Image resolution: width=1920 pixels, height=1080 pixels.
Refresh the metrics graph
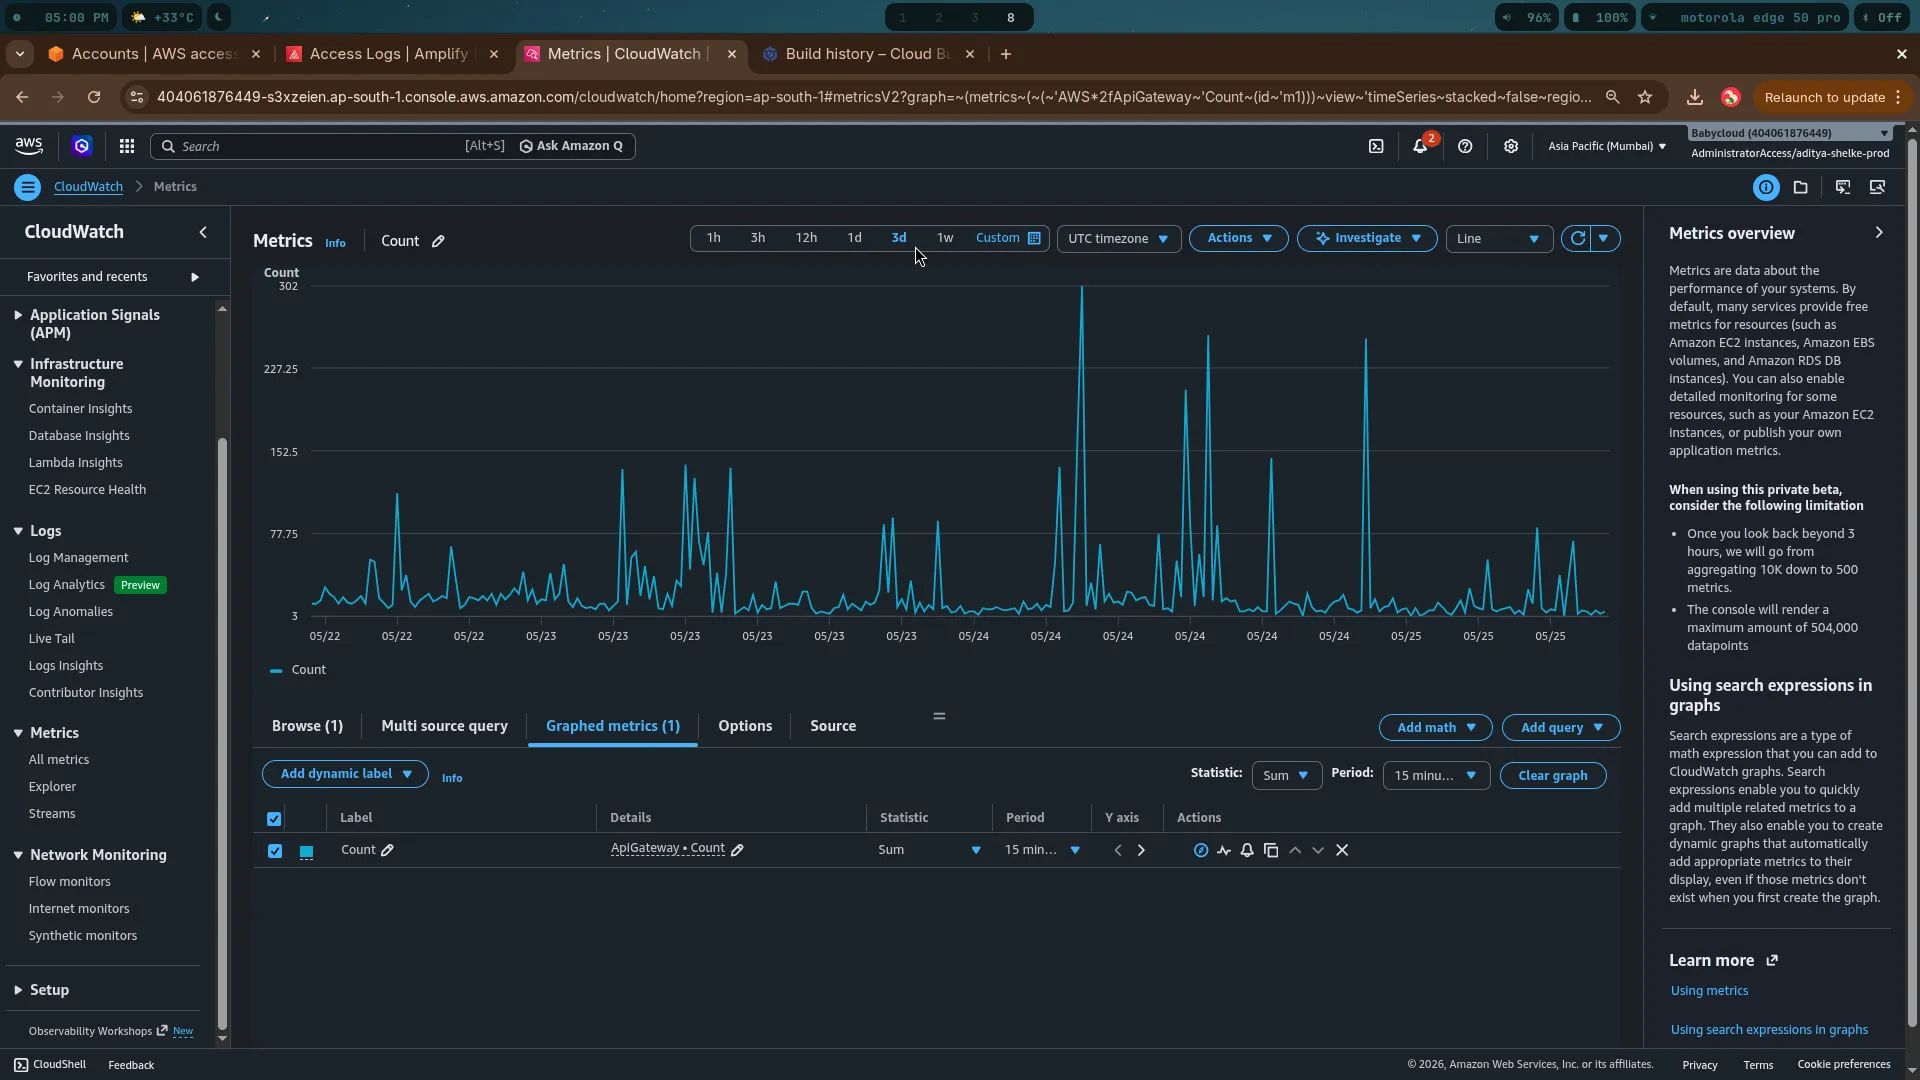(x=1577, y=238)
